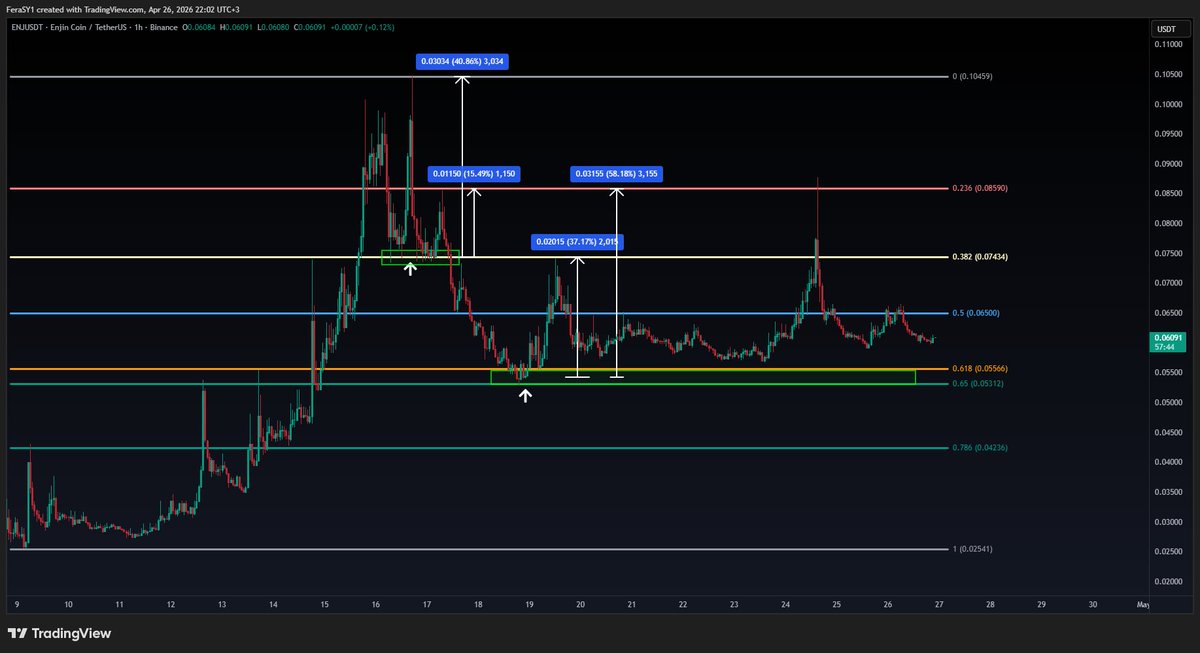The image size is (1200, 653).
Task: Click the May label on the time axis
Action: (x=1141, y=605)
